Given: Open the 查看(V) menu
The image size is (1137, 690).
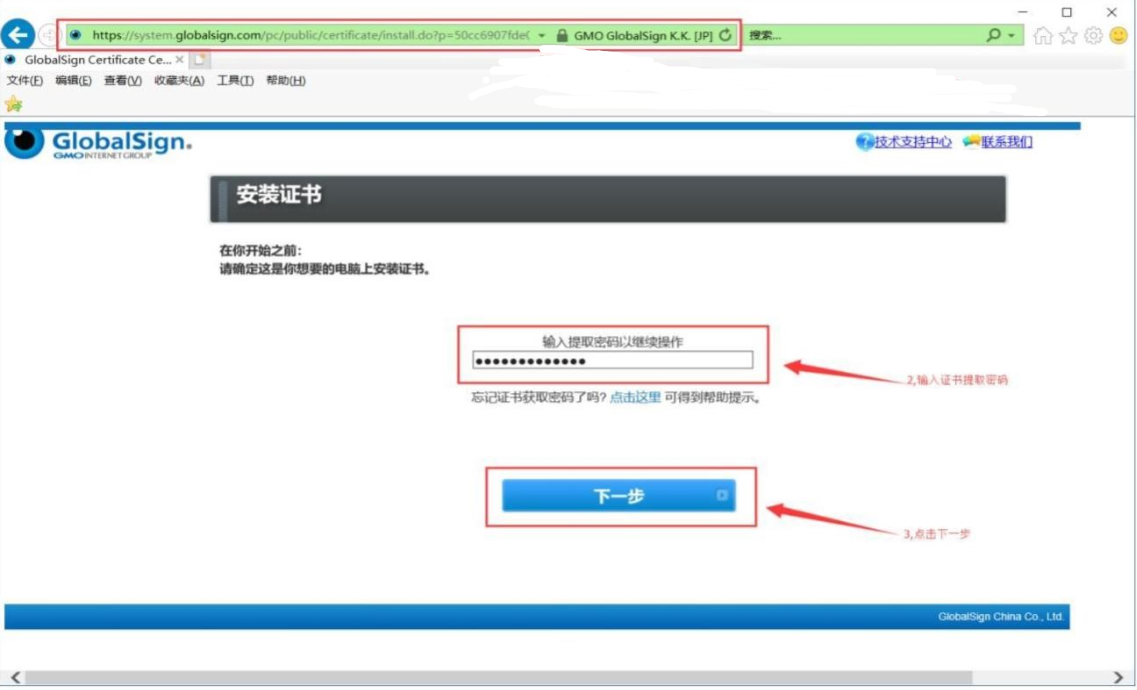Looking at the screenshot, I should [123, 80].
